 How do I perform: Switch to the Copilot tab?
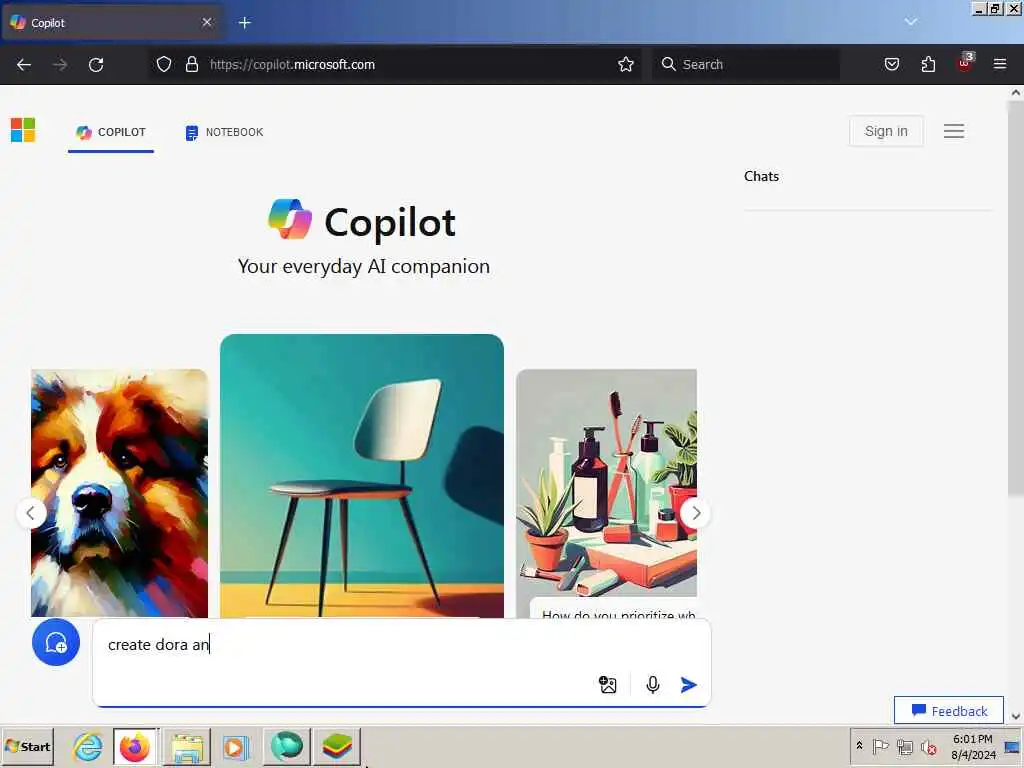tap(111, 132)
